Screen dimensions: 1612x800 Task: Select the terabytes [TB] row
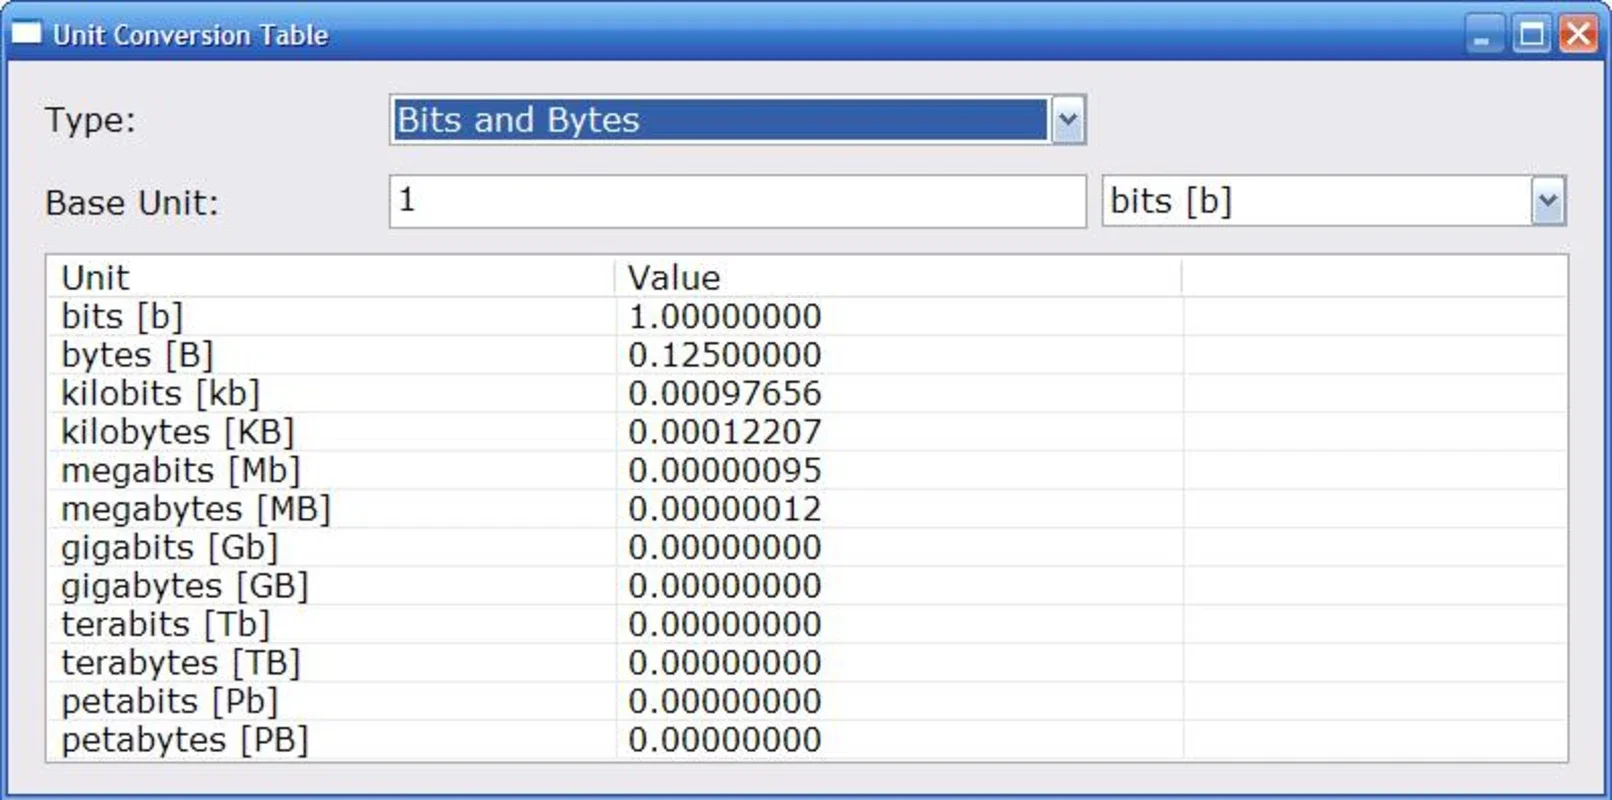click(x=806, y=663)
